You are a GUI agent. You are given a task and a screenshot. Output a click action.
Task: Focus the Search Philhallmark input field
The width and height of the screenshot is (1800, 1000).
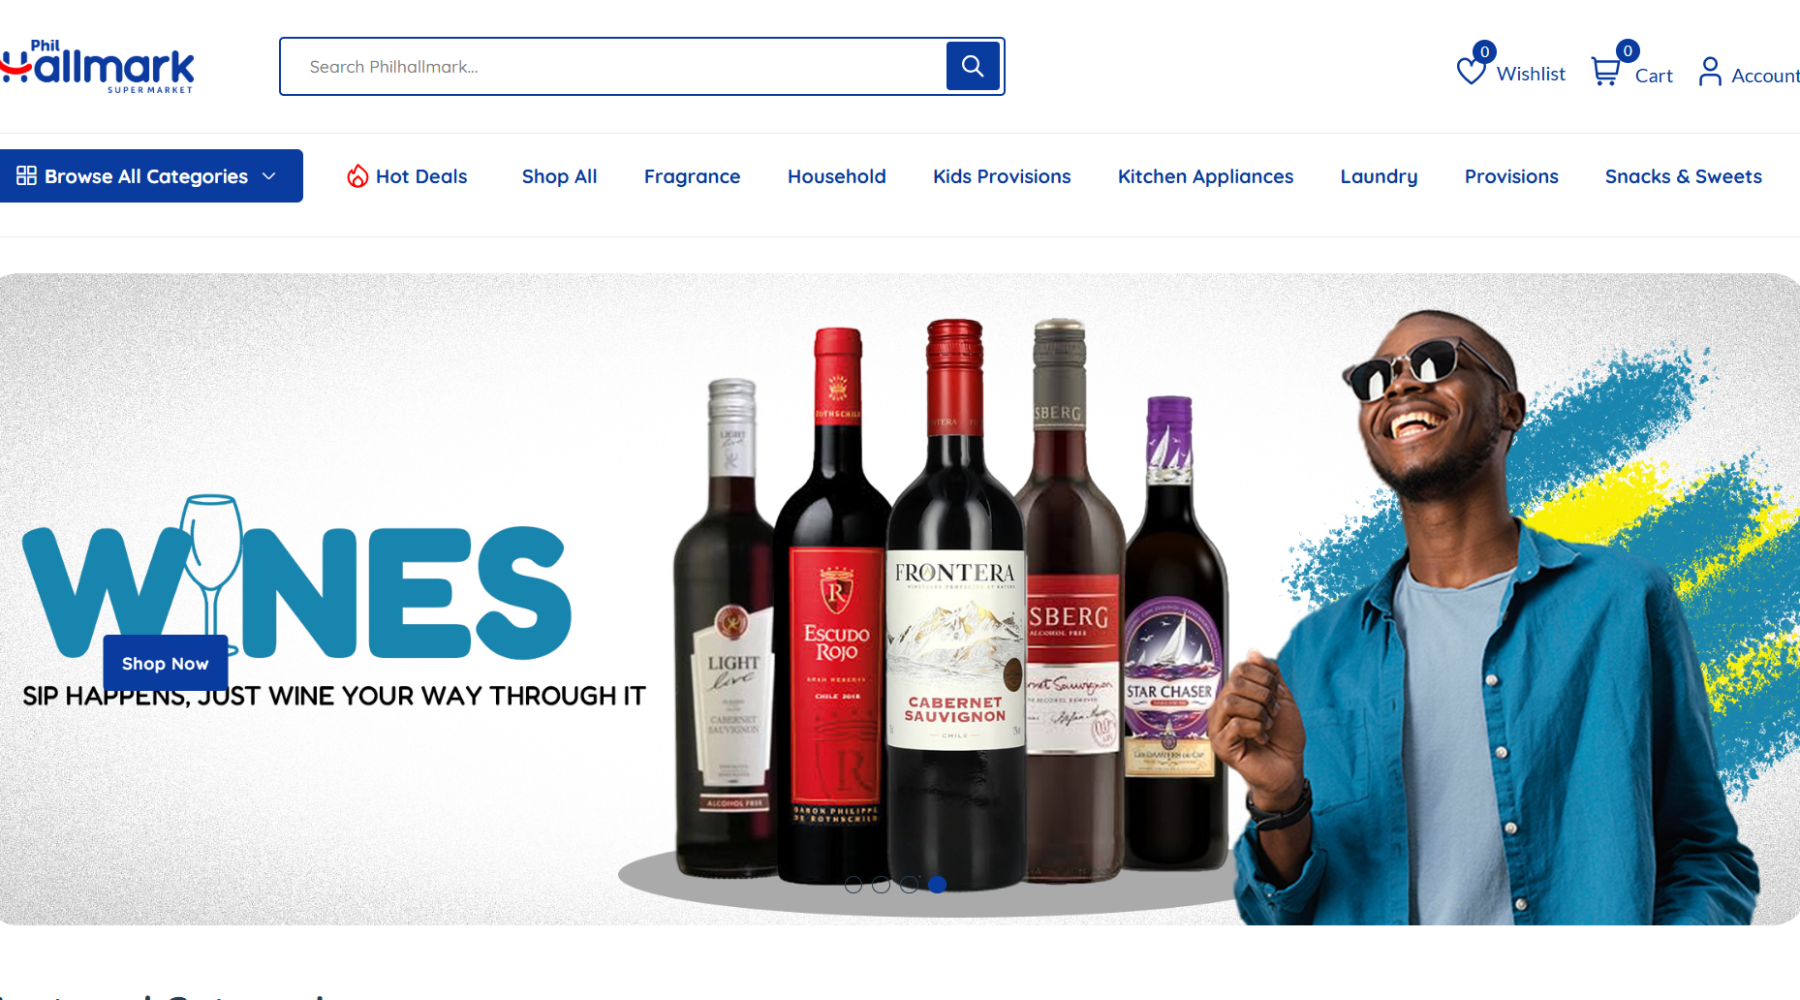(613, 66)
